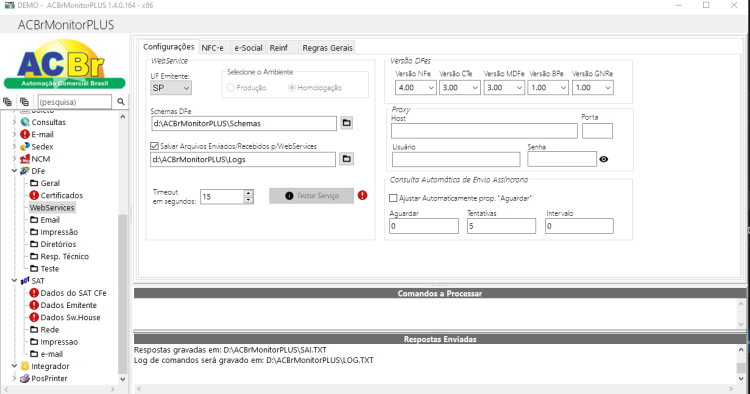750x394 pixels.
Task: Switch to Configurações tab
Action: (169, 47)
